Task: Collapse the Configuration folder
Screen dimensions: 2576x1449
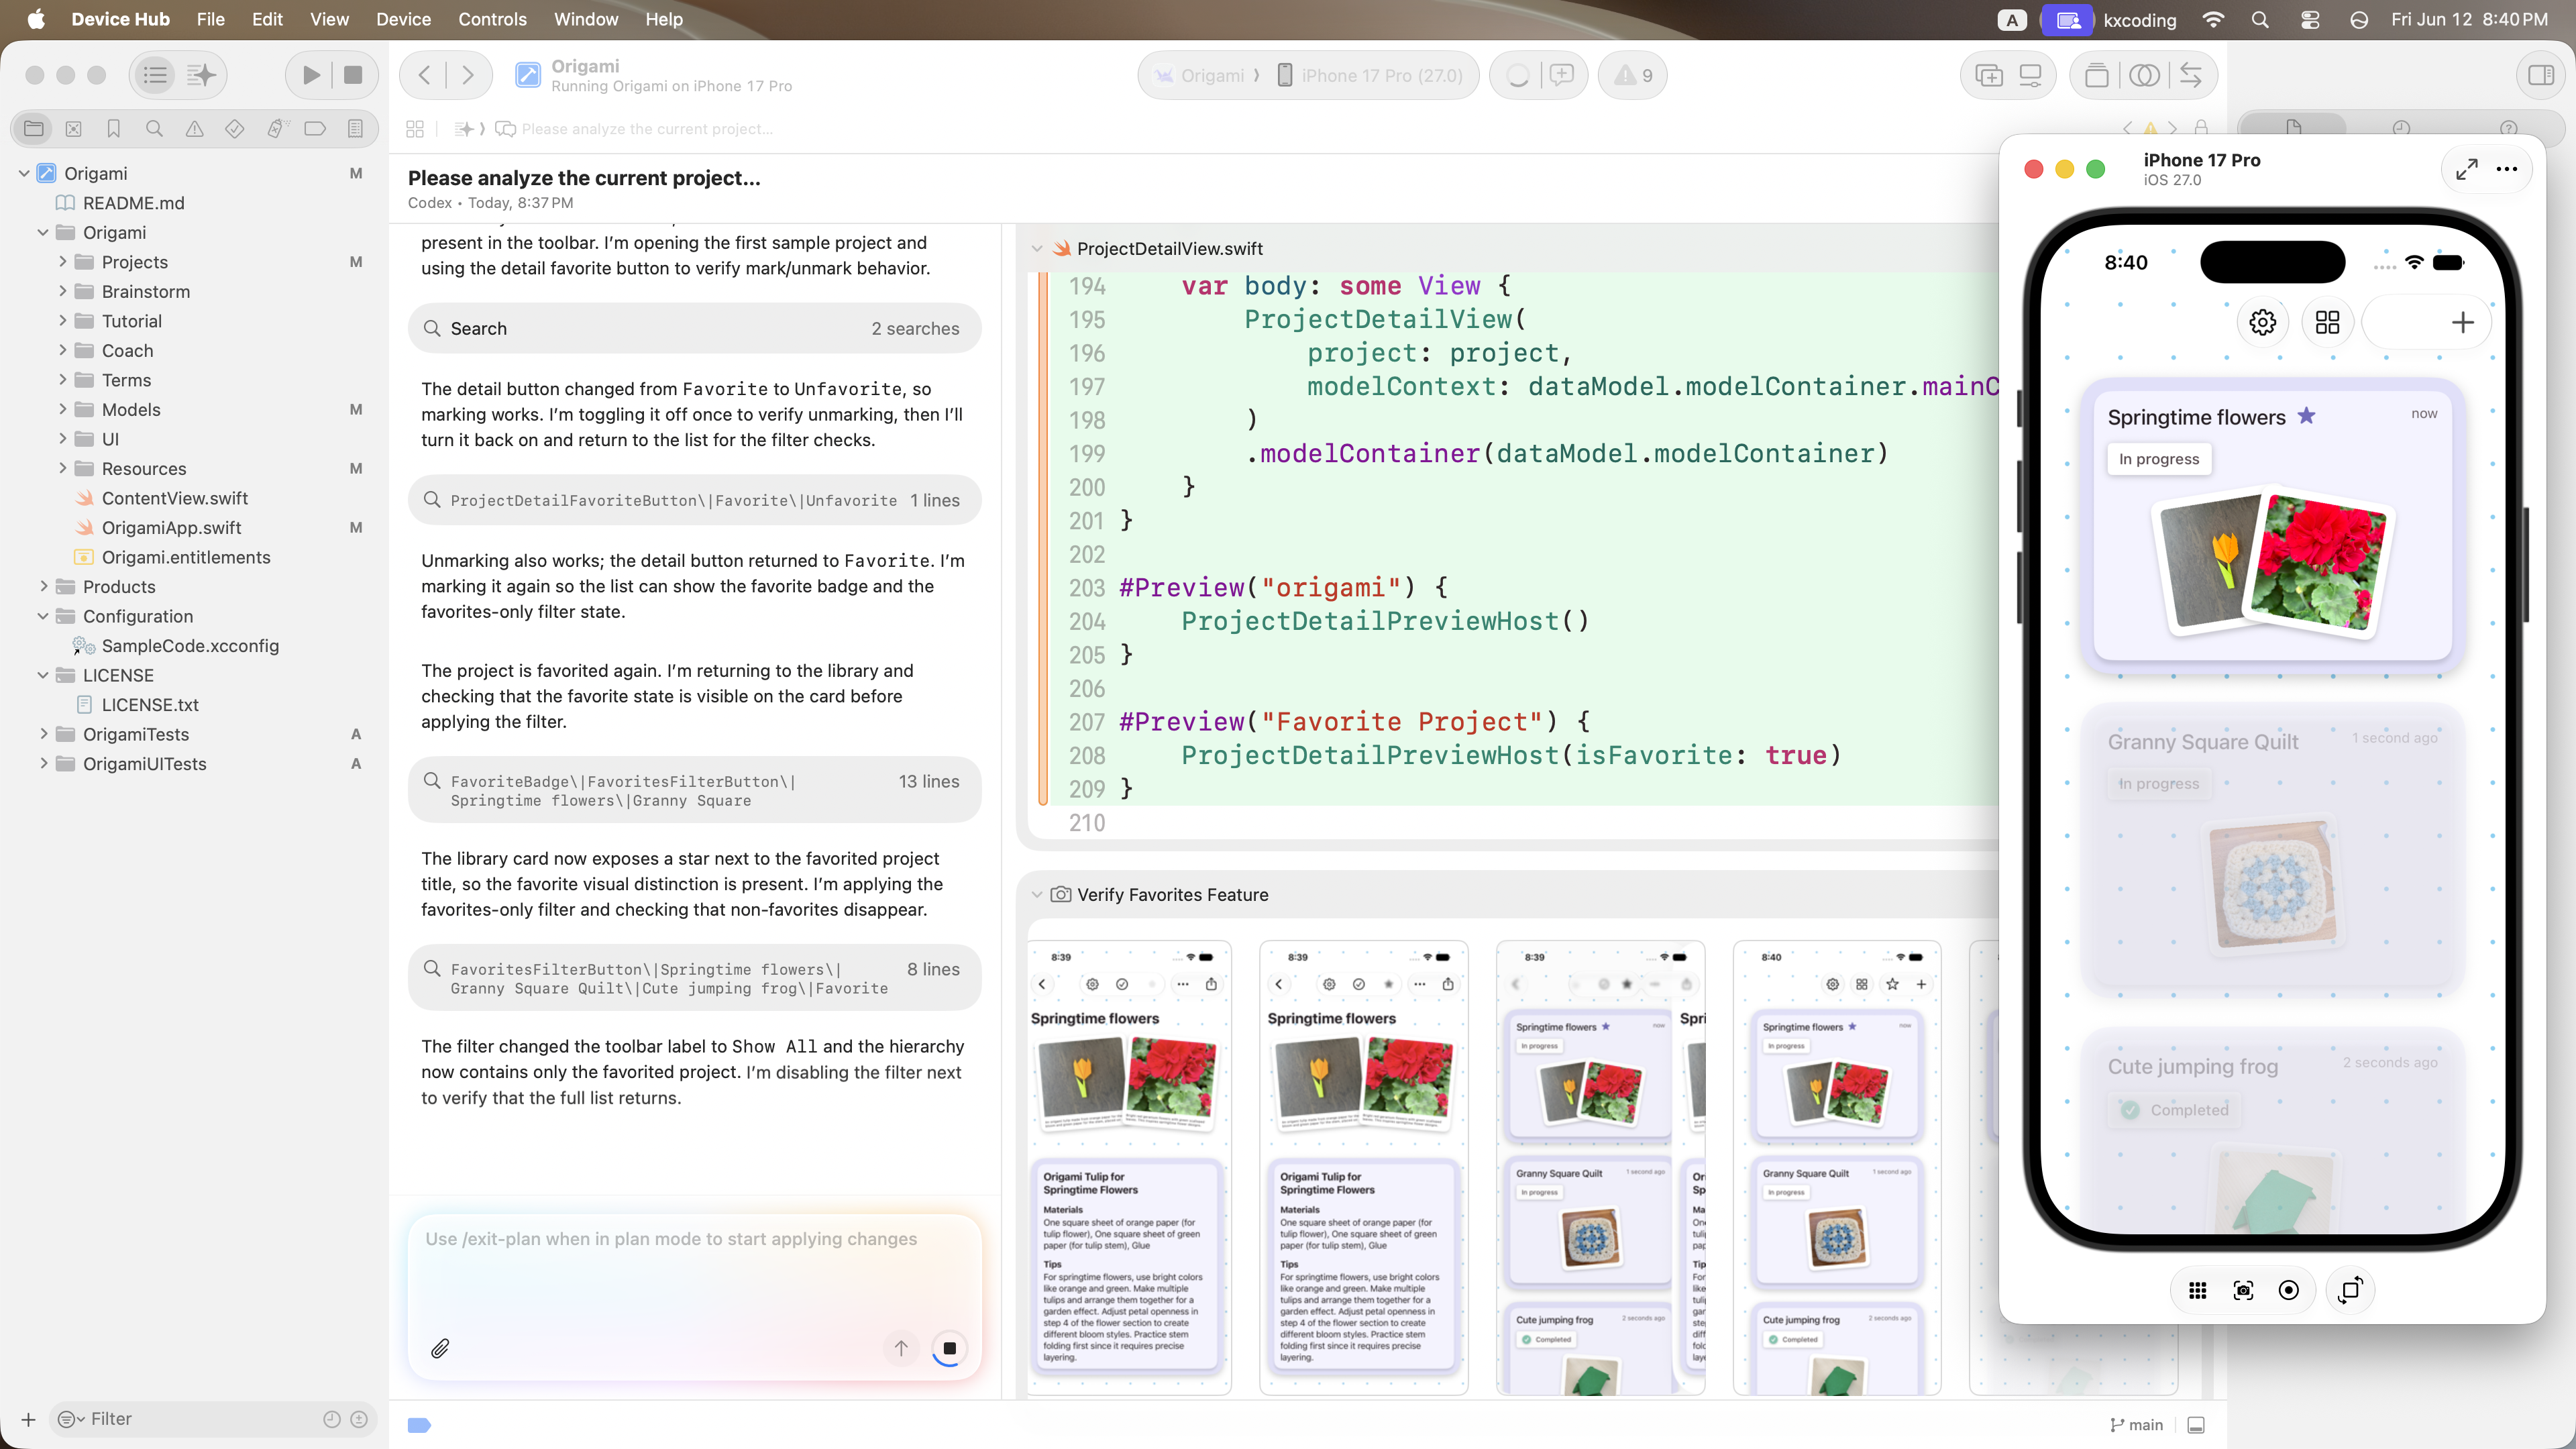Action: 43,616
